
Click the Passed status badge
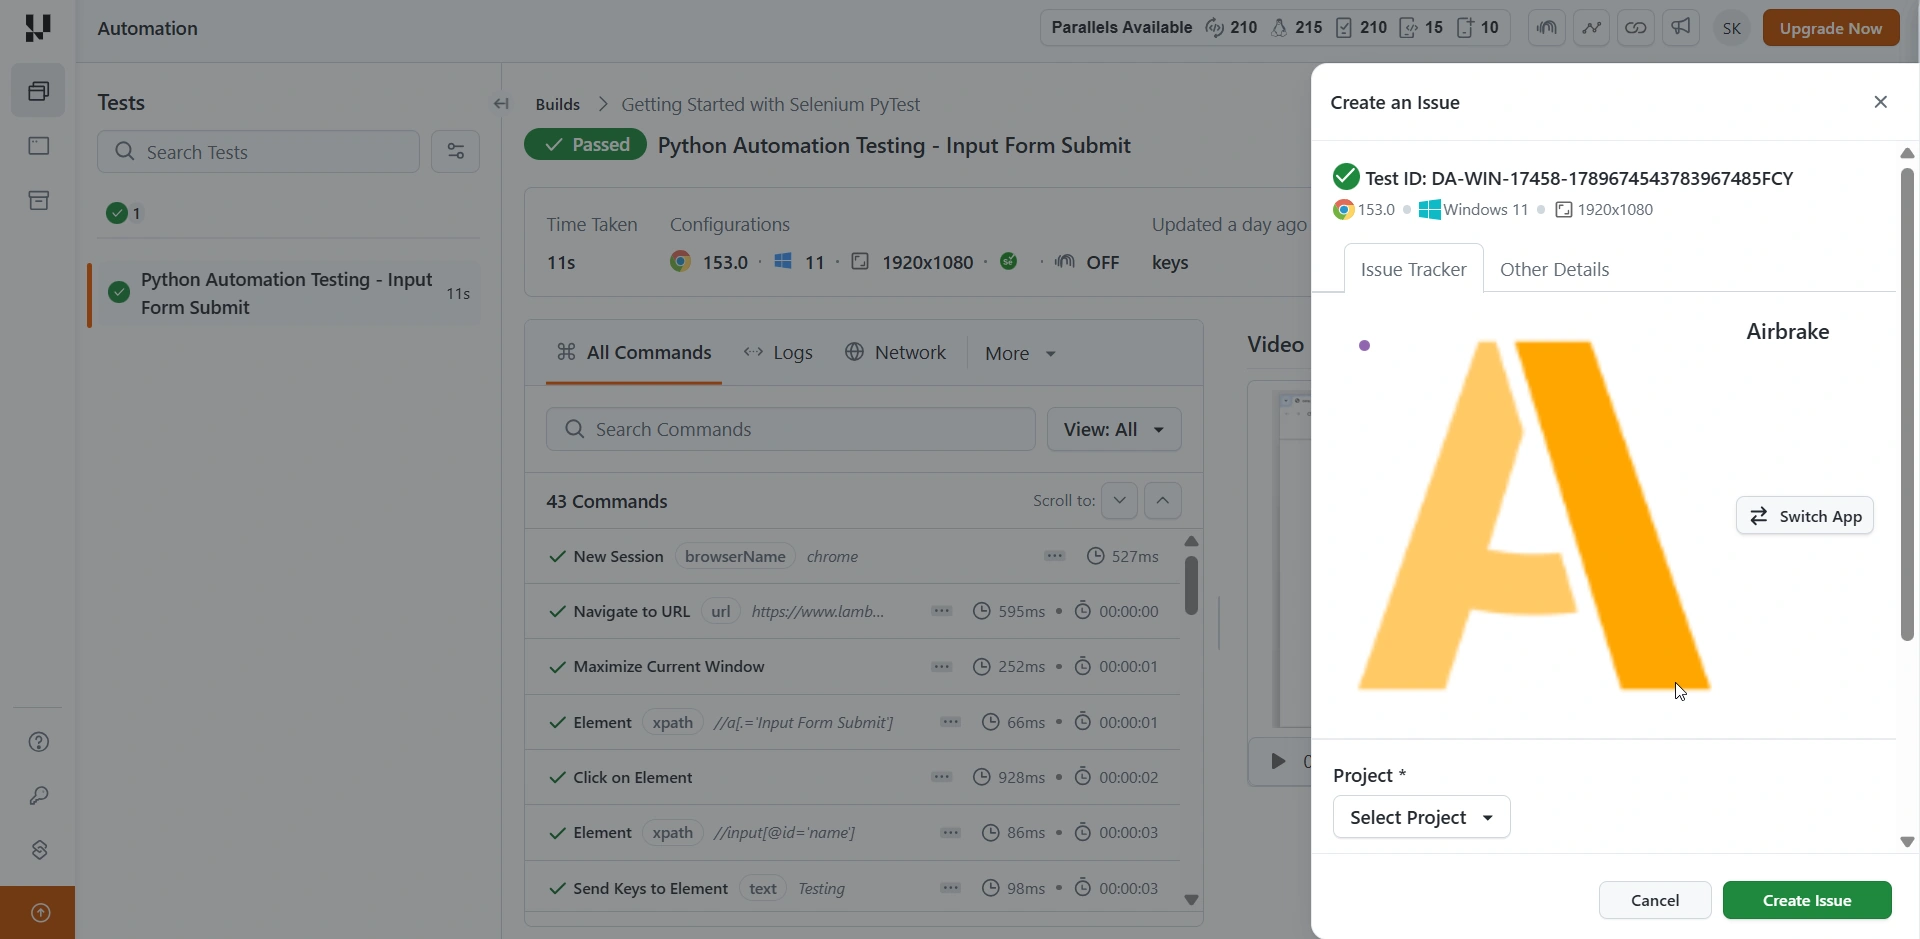pos(585,145)
